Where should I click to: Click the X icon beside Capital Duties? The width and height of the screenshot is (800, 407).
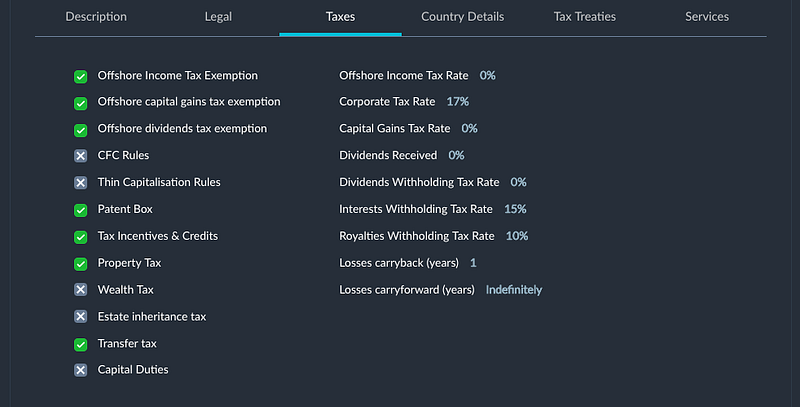81,370
